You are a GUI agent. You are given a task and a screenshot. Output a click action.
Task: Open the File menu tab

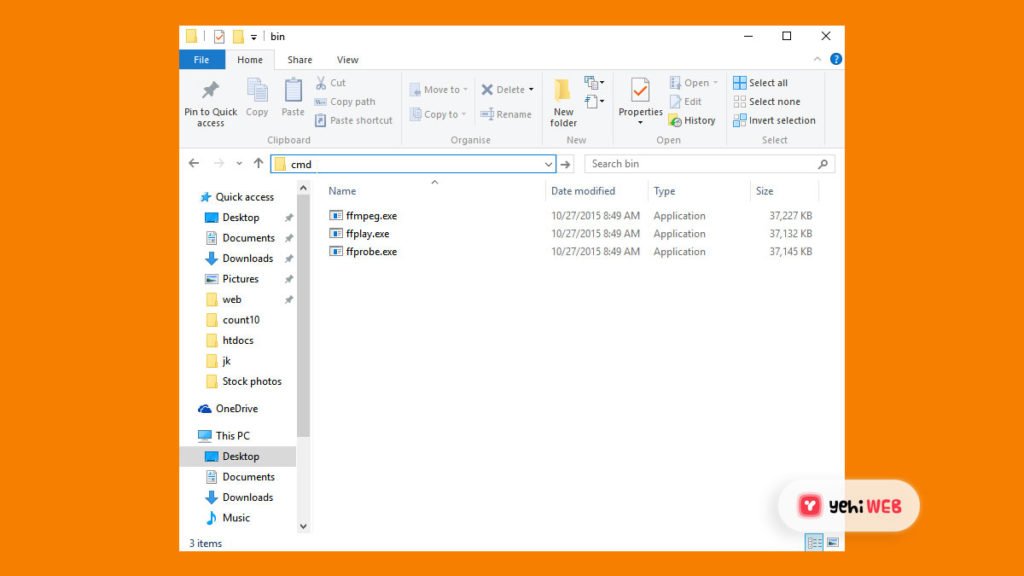click(201, 60)
